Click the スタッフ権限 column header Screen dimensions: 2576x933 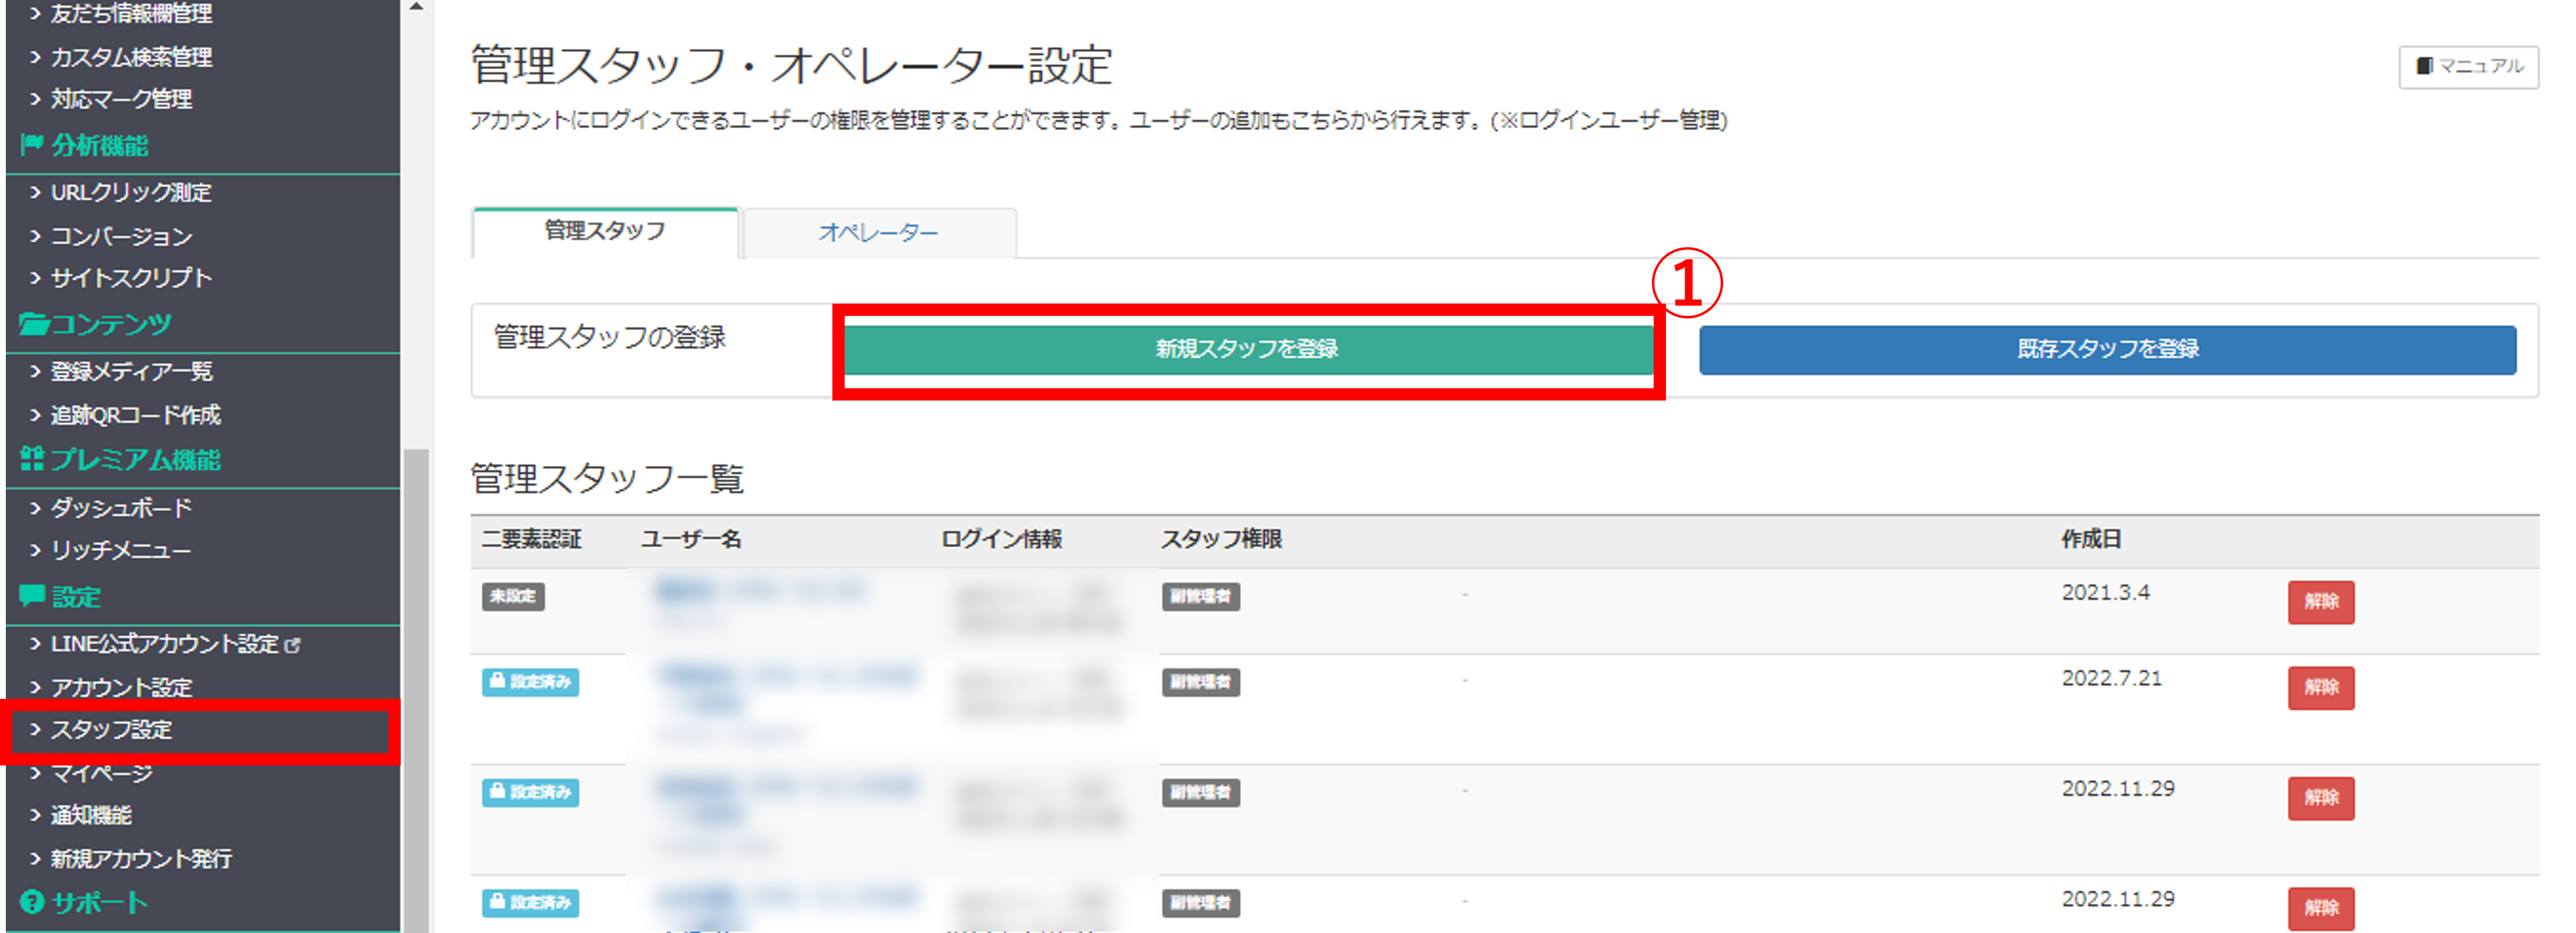1221,540
